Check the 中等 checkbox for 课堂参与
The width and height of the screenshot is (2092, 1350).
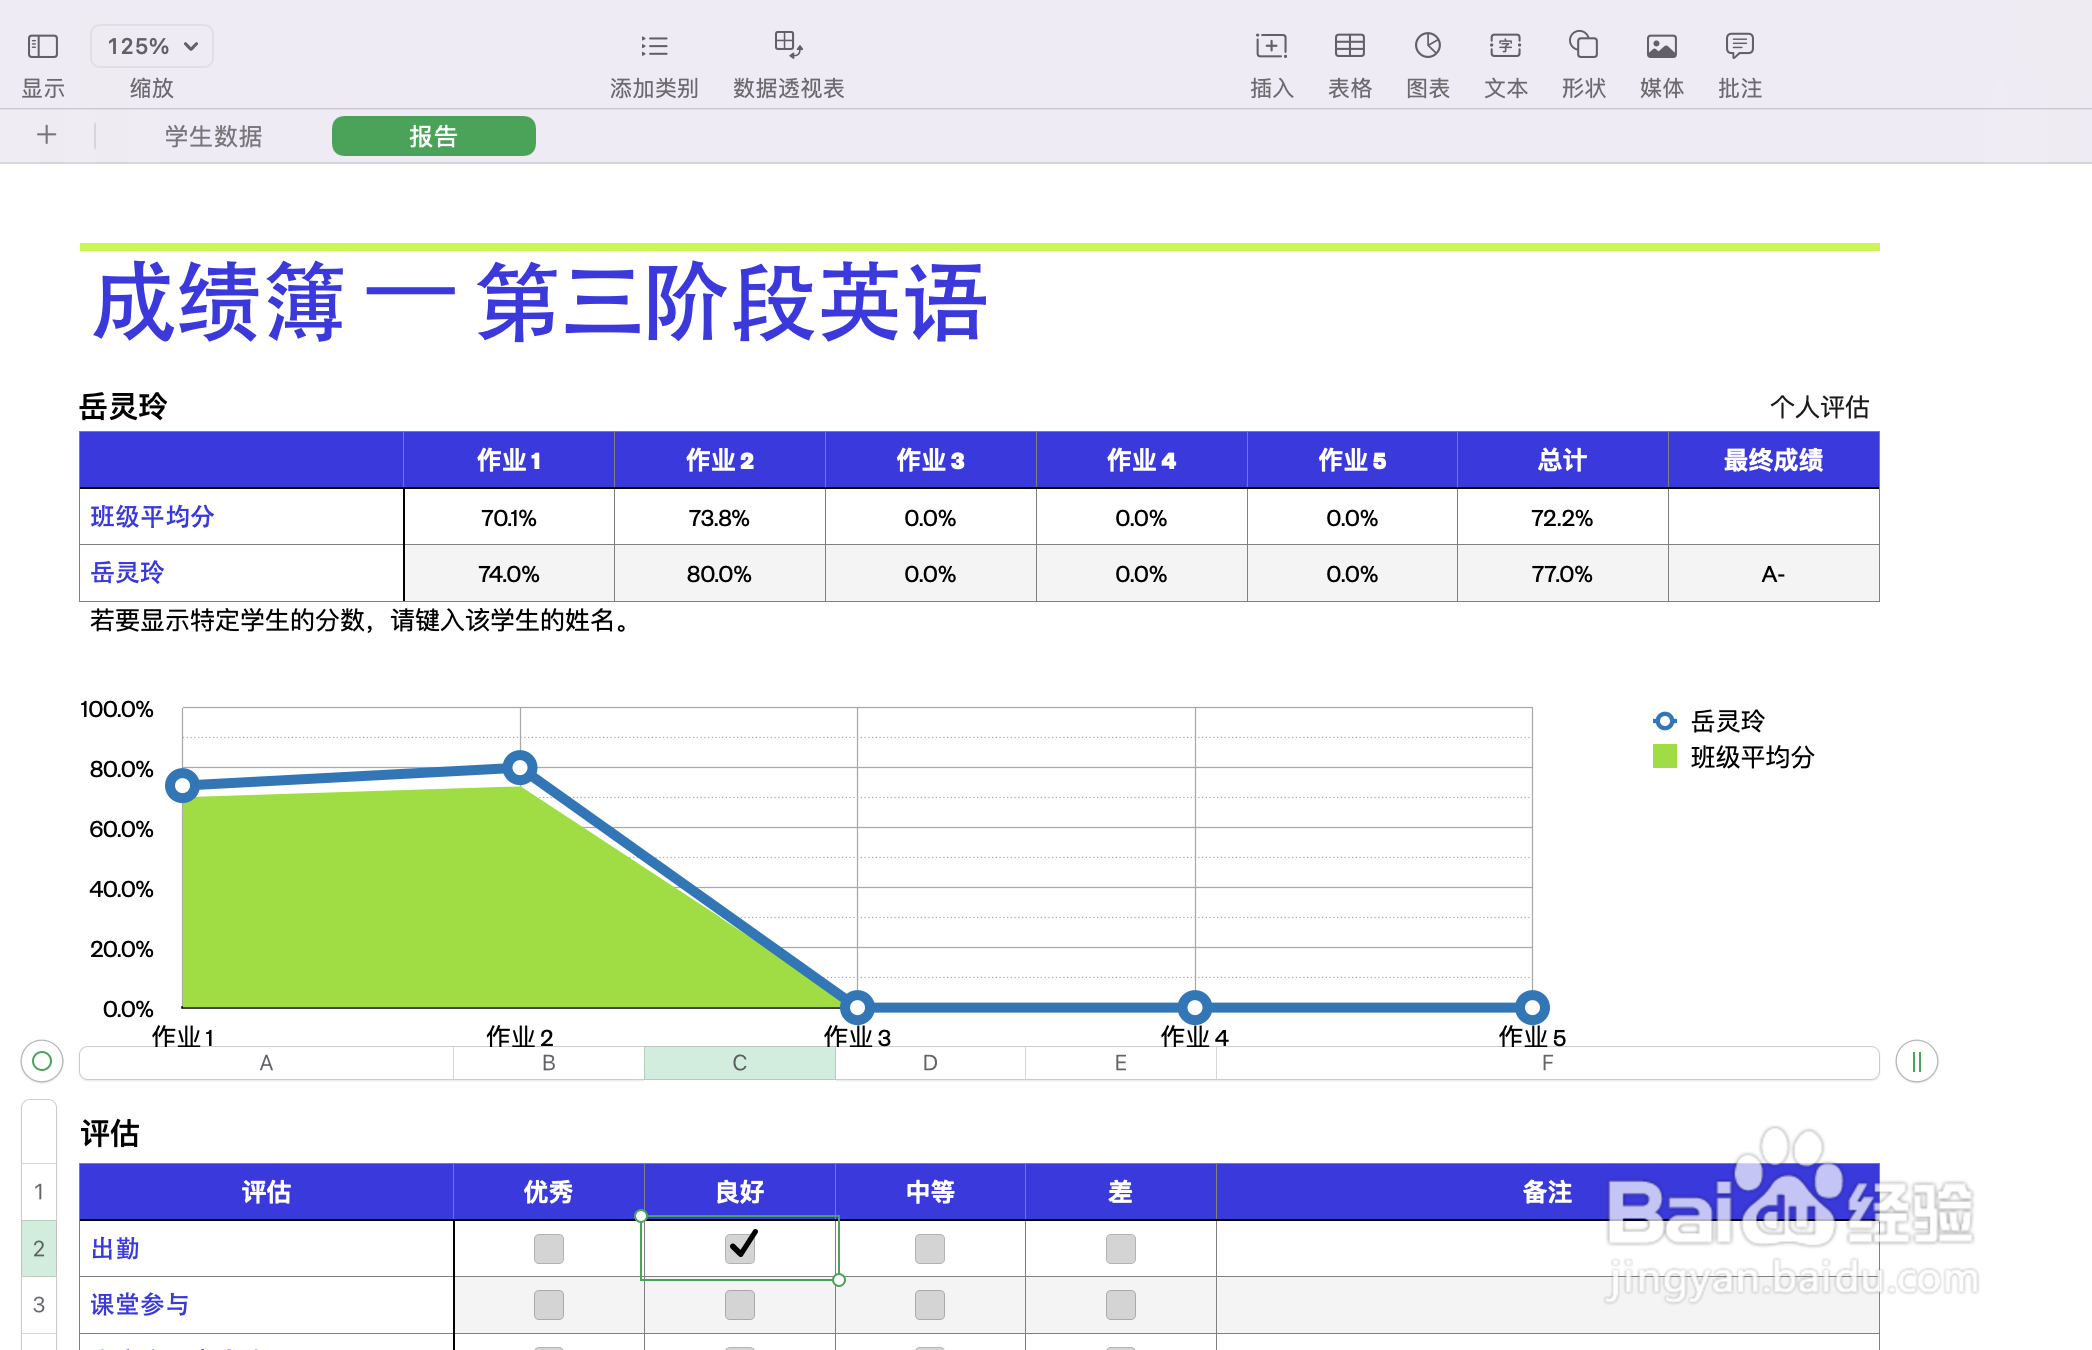pyautogui.click(x=929, y=1305)
